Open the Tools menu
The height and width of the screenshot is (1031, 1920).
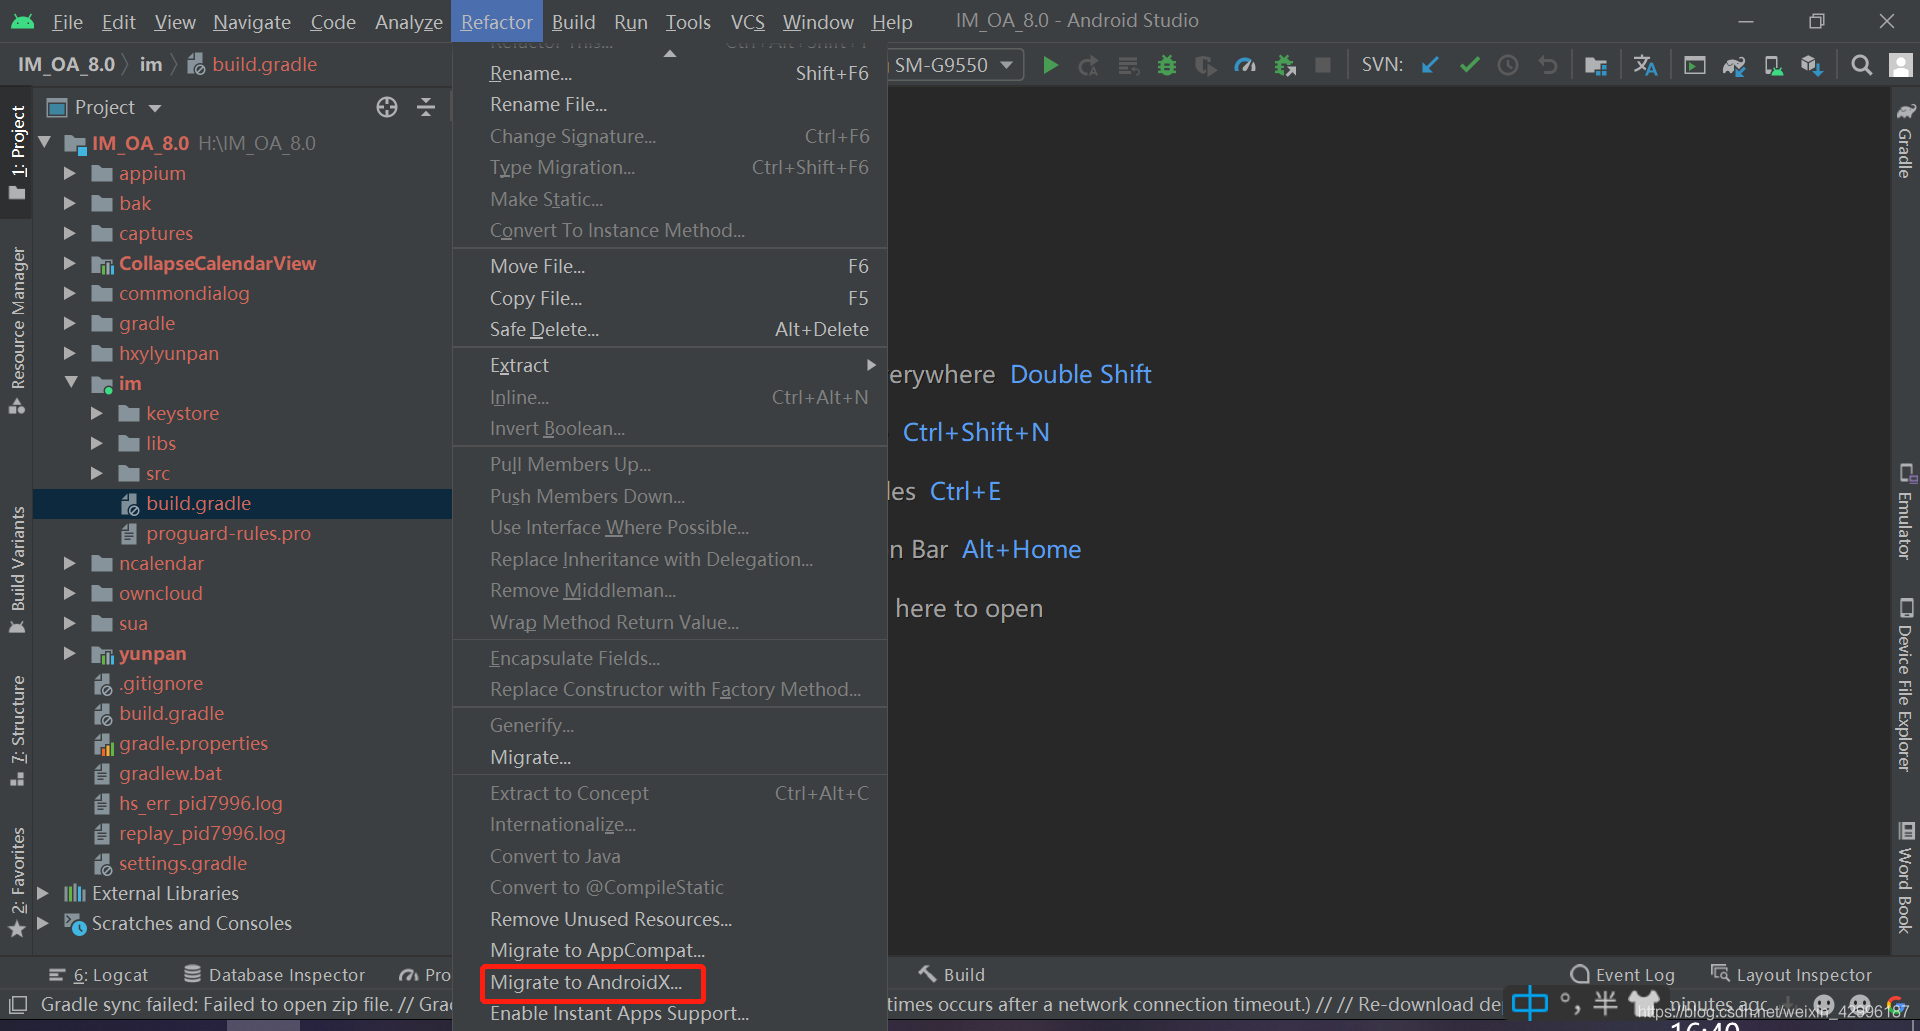point(688,21)
